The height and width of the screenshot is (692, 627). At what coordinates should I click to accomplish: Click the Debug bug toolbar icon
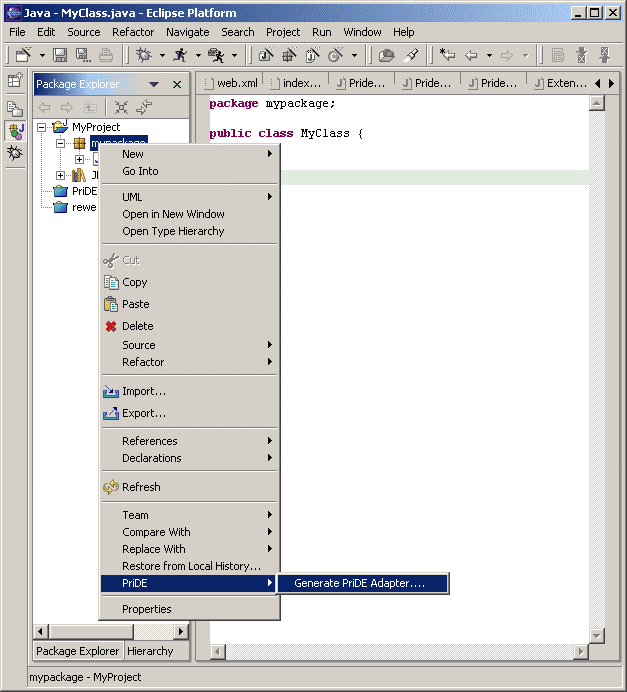[x=144, y=55]
